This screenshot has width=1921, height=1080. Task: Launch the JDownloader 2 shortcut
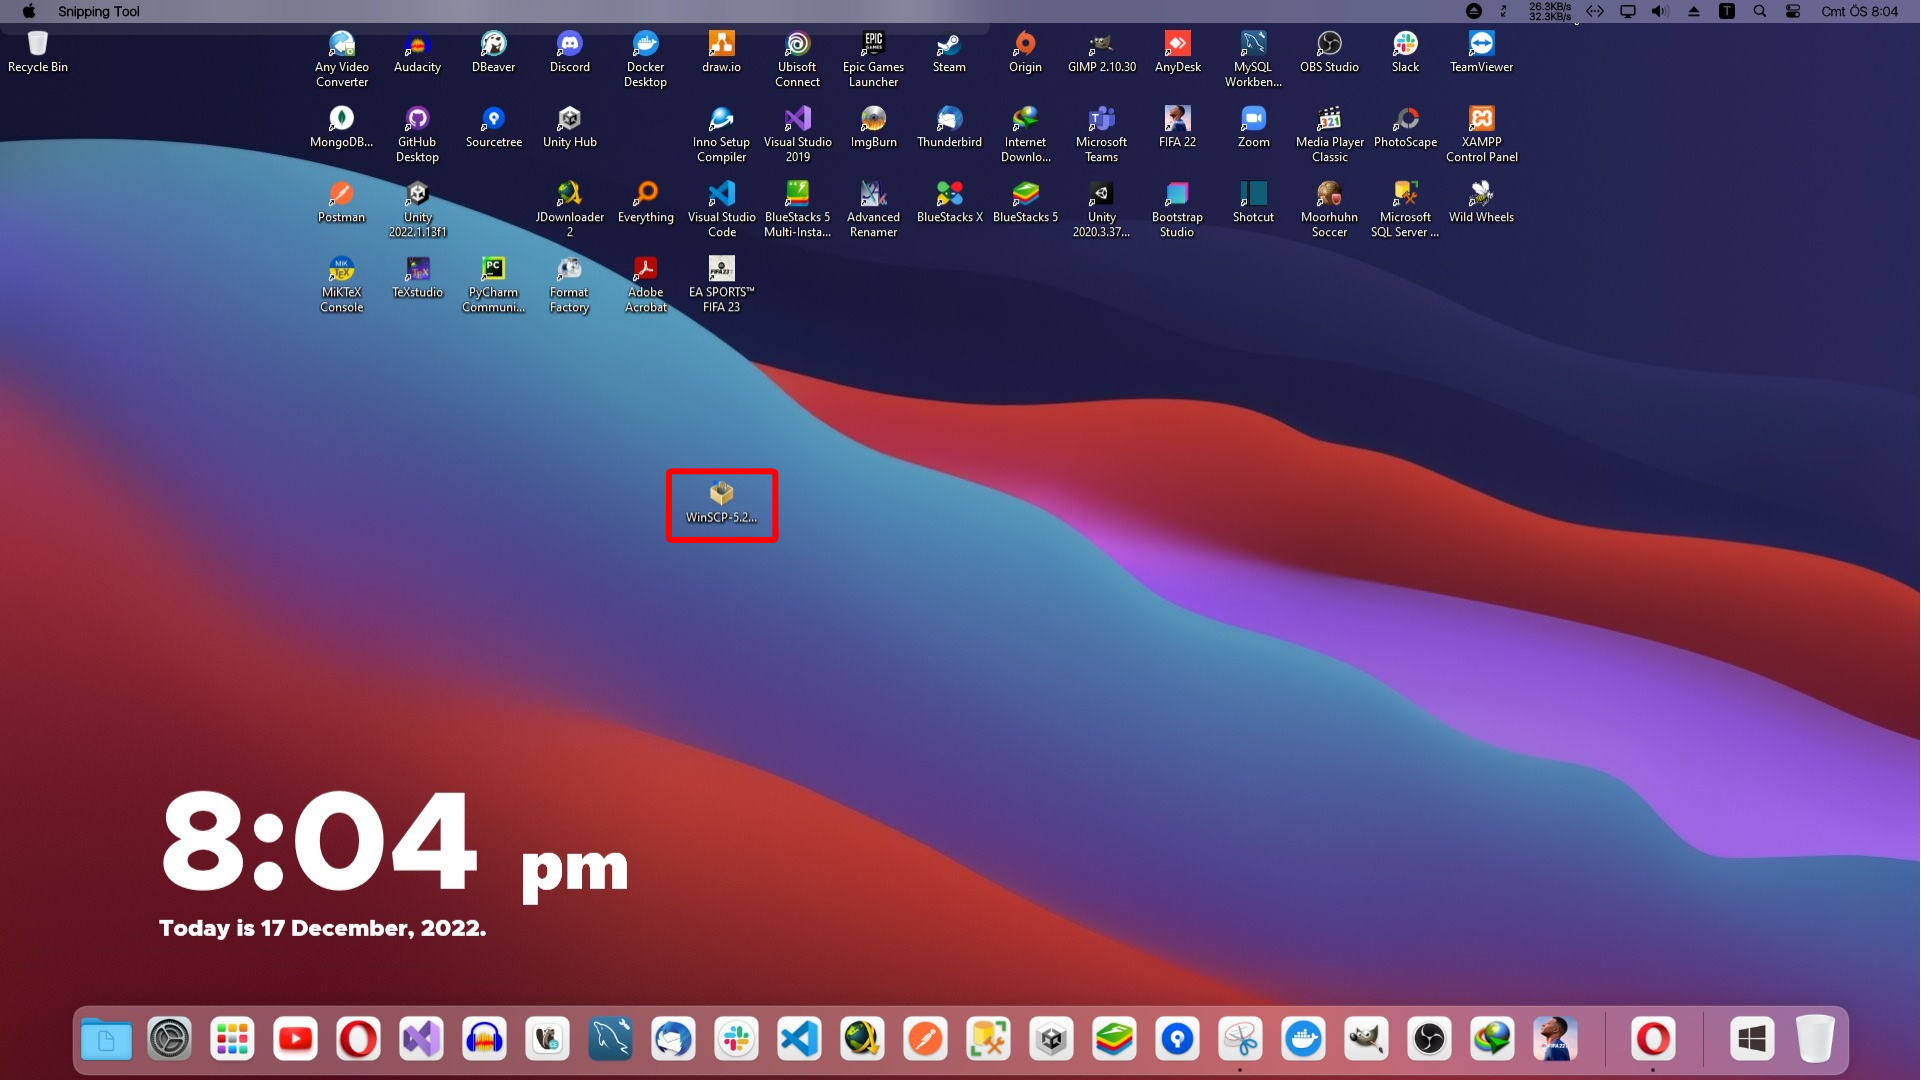tap(570, 209)
